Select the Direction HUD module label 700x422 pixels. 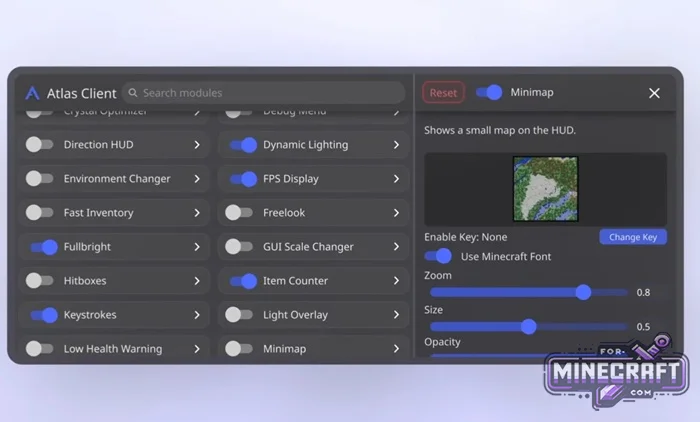point(98,145)
